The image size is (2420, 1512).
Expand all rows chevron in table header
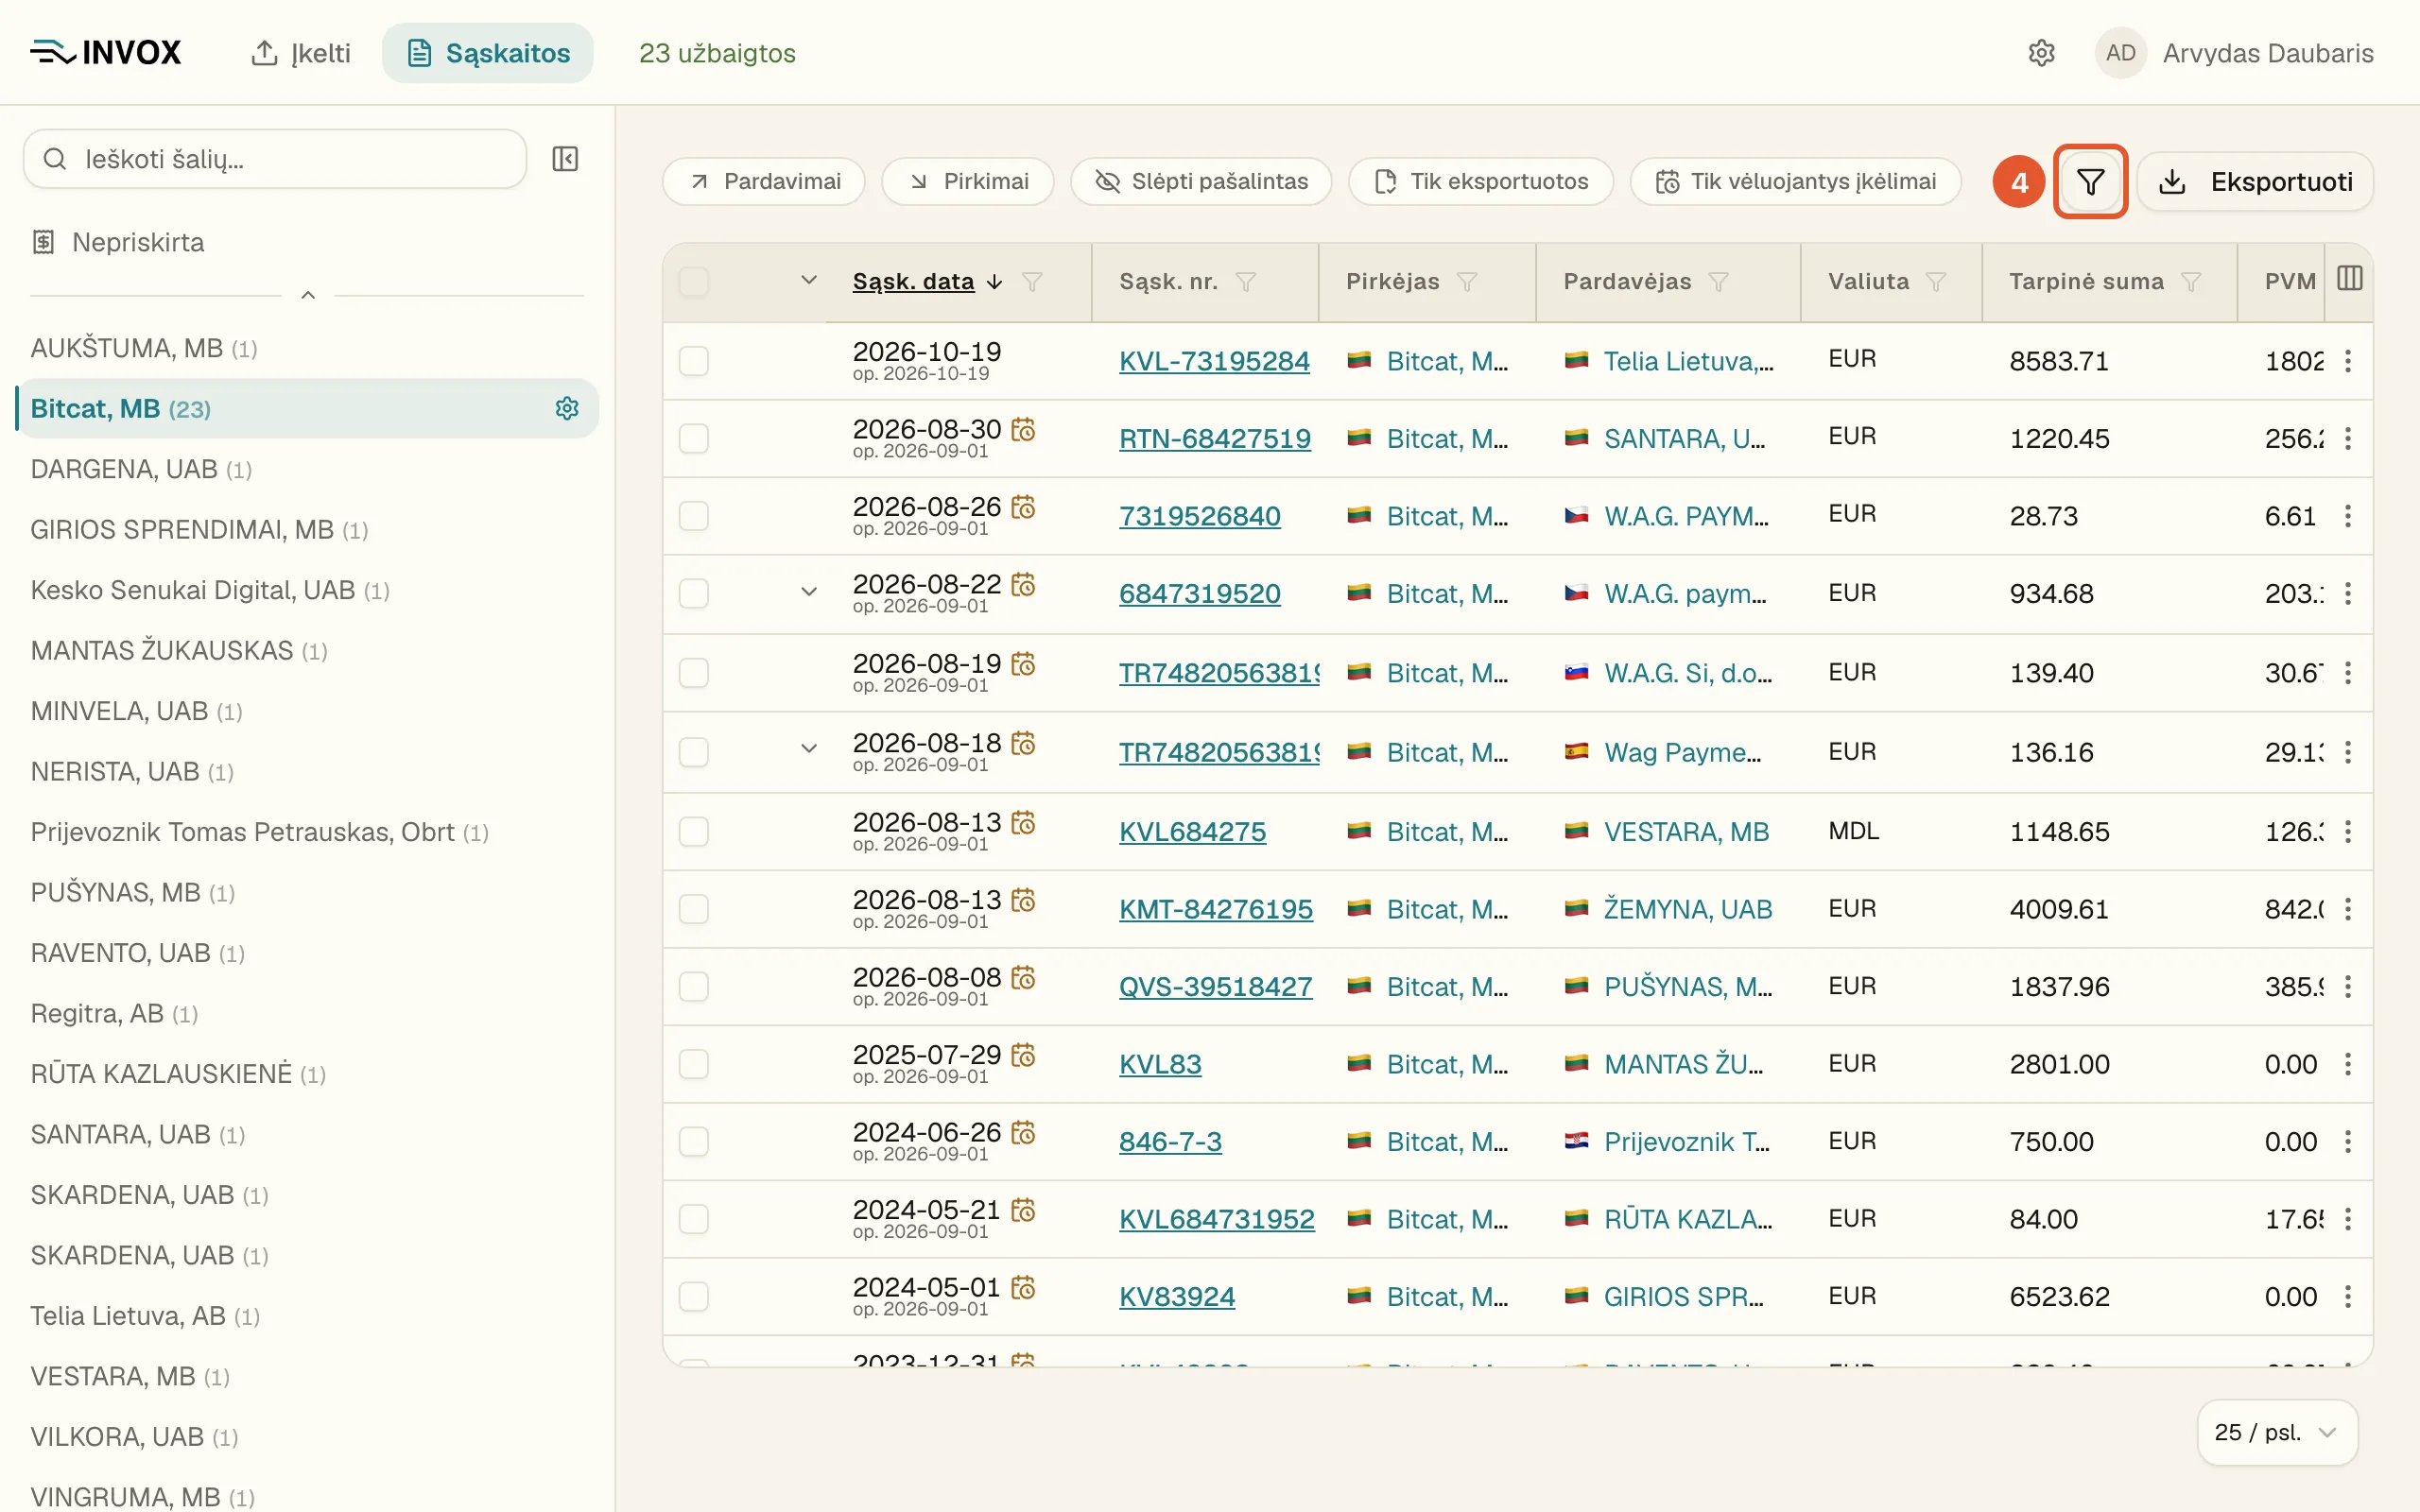point(809,281)
